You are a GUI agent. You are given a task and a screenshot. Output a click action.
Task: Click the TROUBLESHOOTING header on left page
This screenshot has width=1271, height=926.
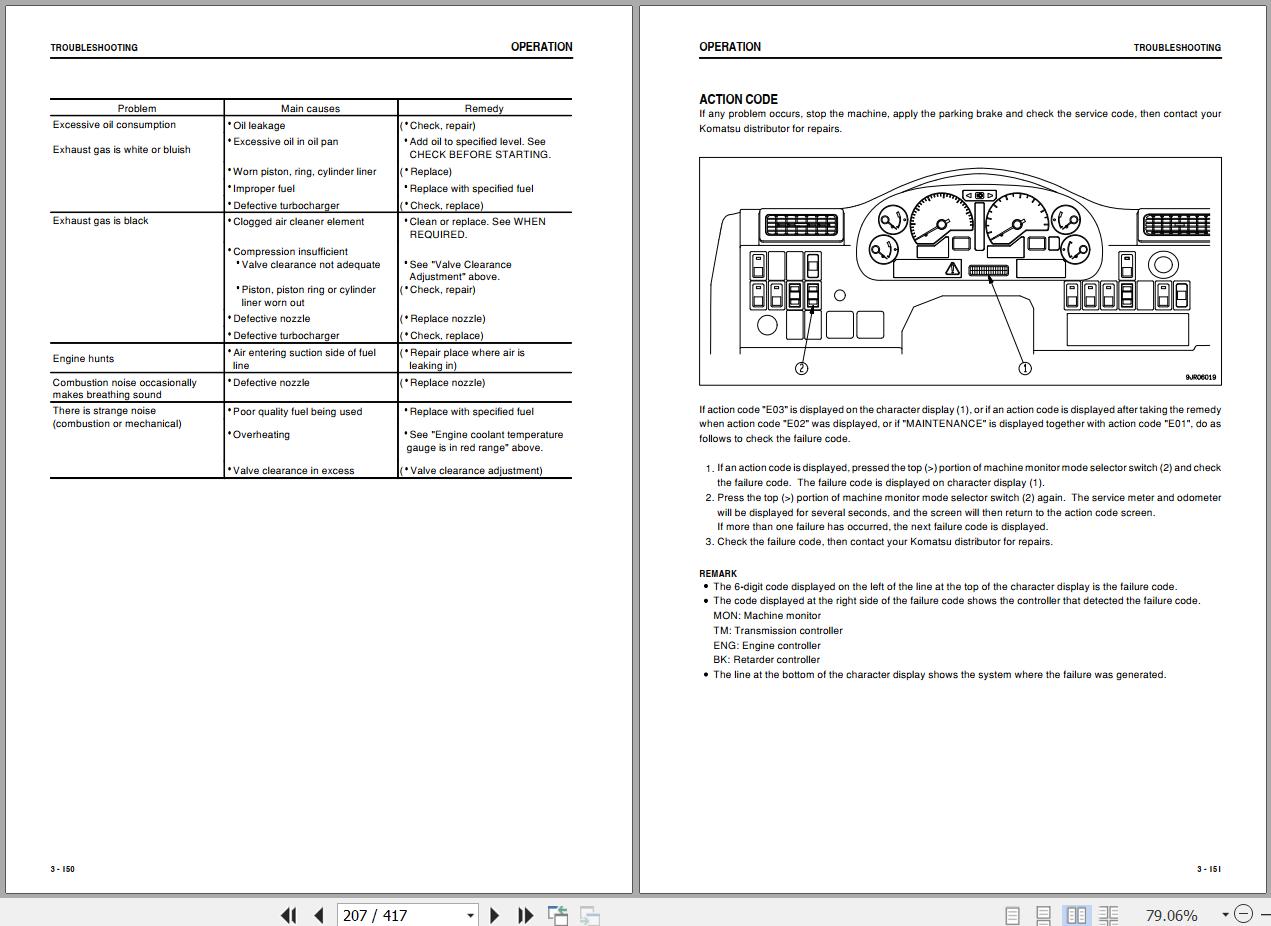[94, 48]
